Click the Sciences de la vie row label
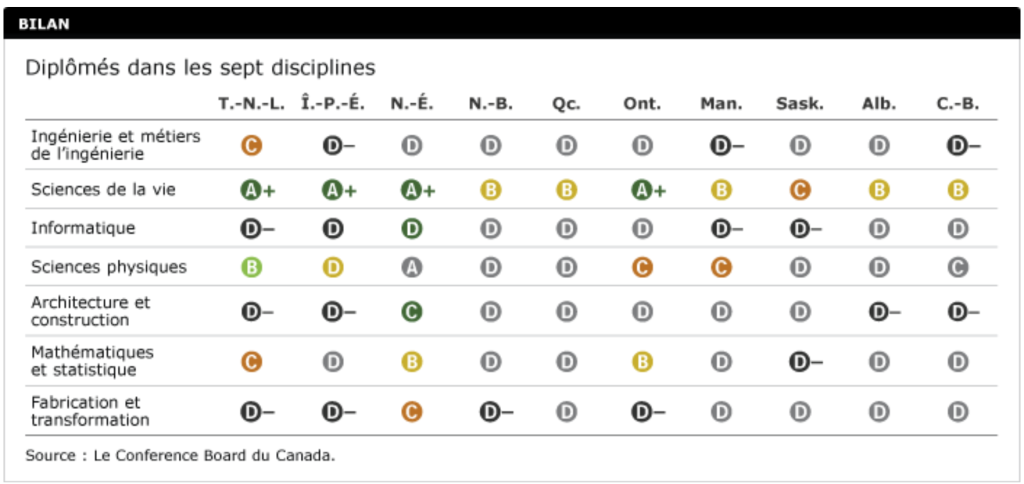The image size is (1024, 484). (103, 190)
